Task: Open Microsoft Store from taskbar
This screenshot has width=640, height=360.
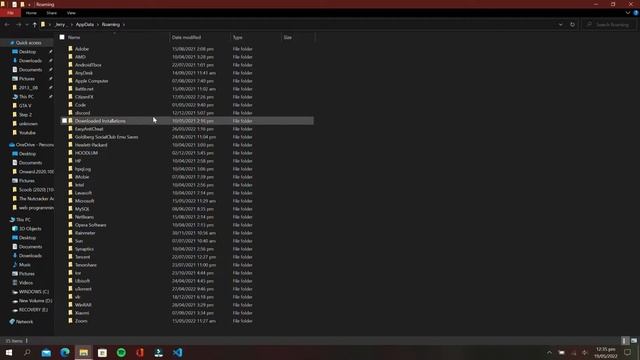Action: pos(102,352)
